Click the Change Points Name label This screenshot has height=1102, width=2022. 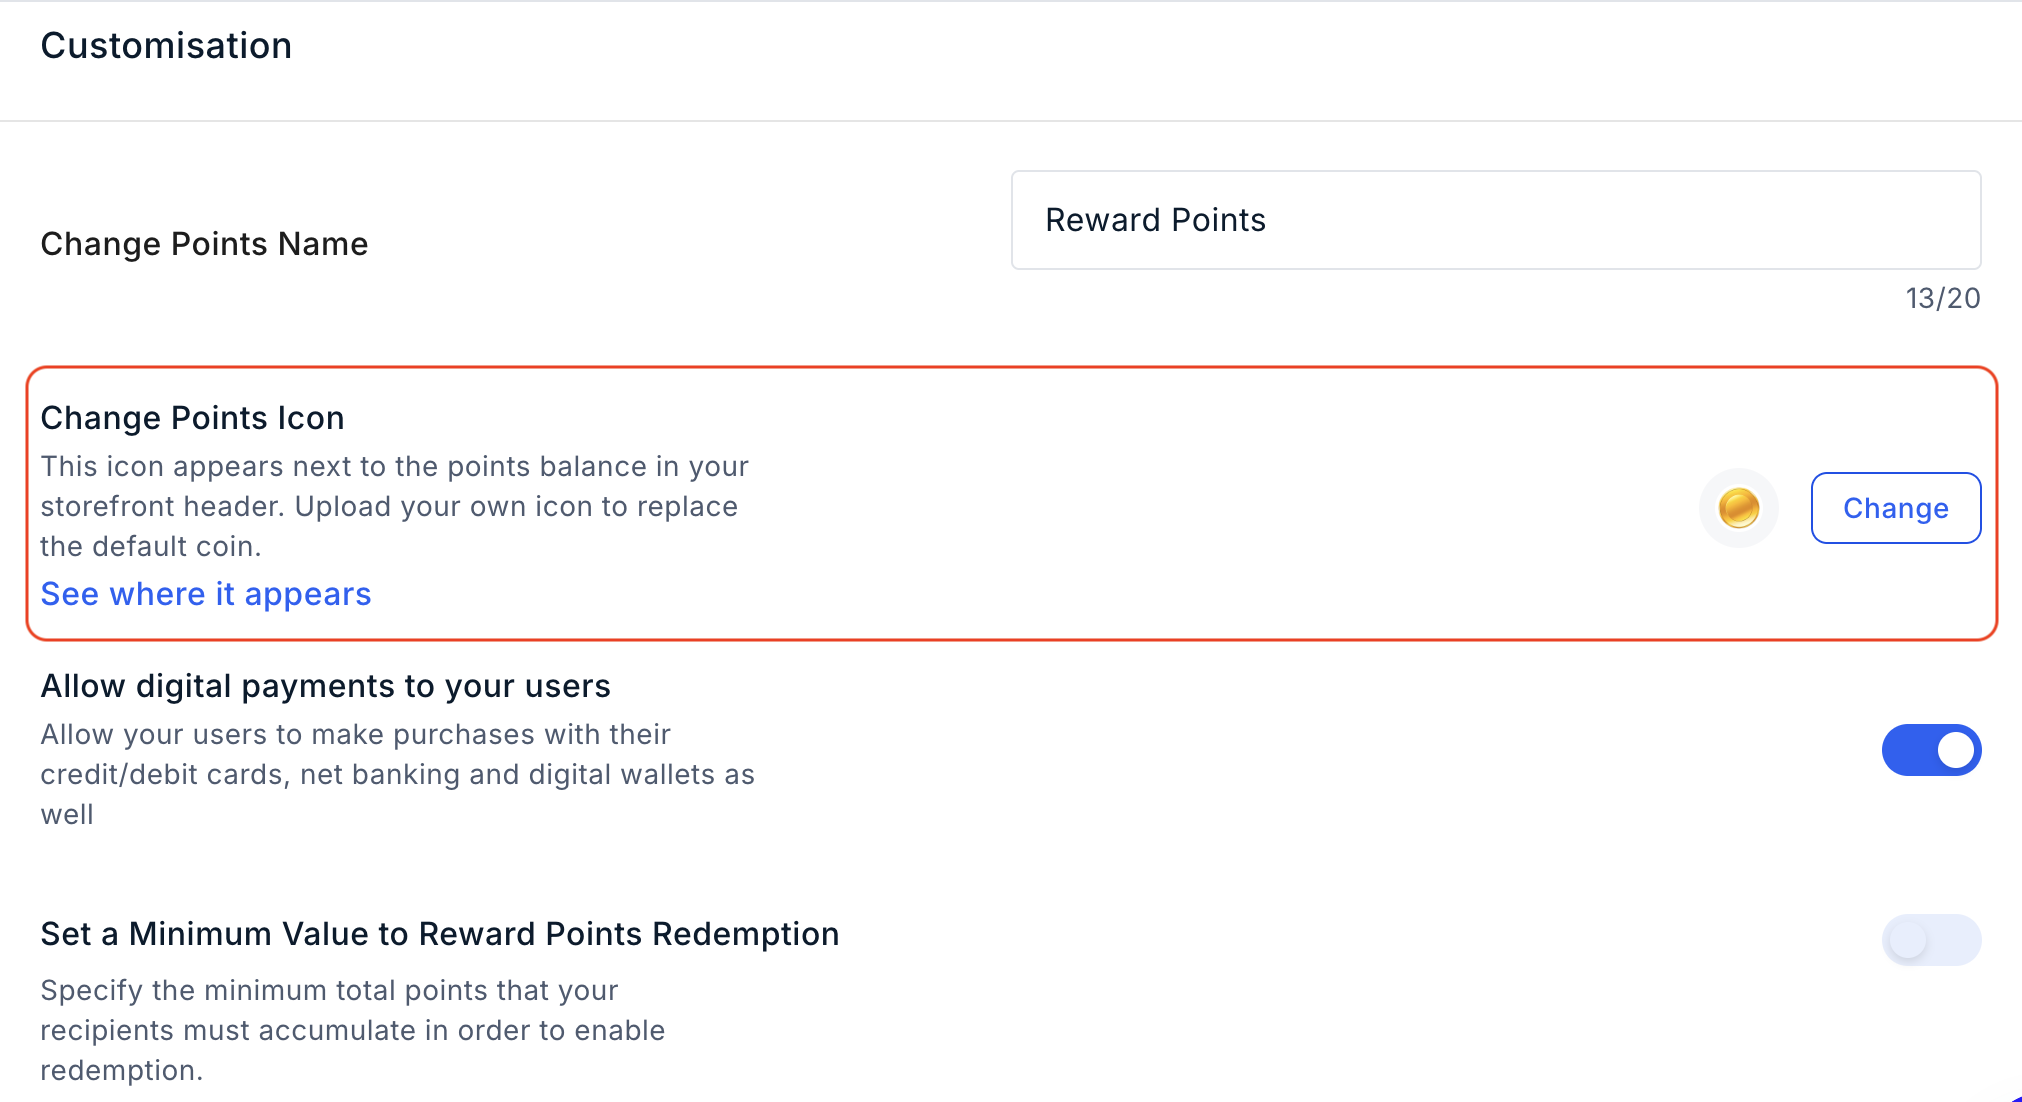coord(204,244)
